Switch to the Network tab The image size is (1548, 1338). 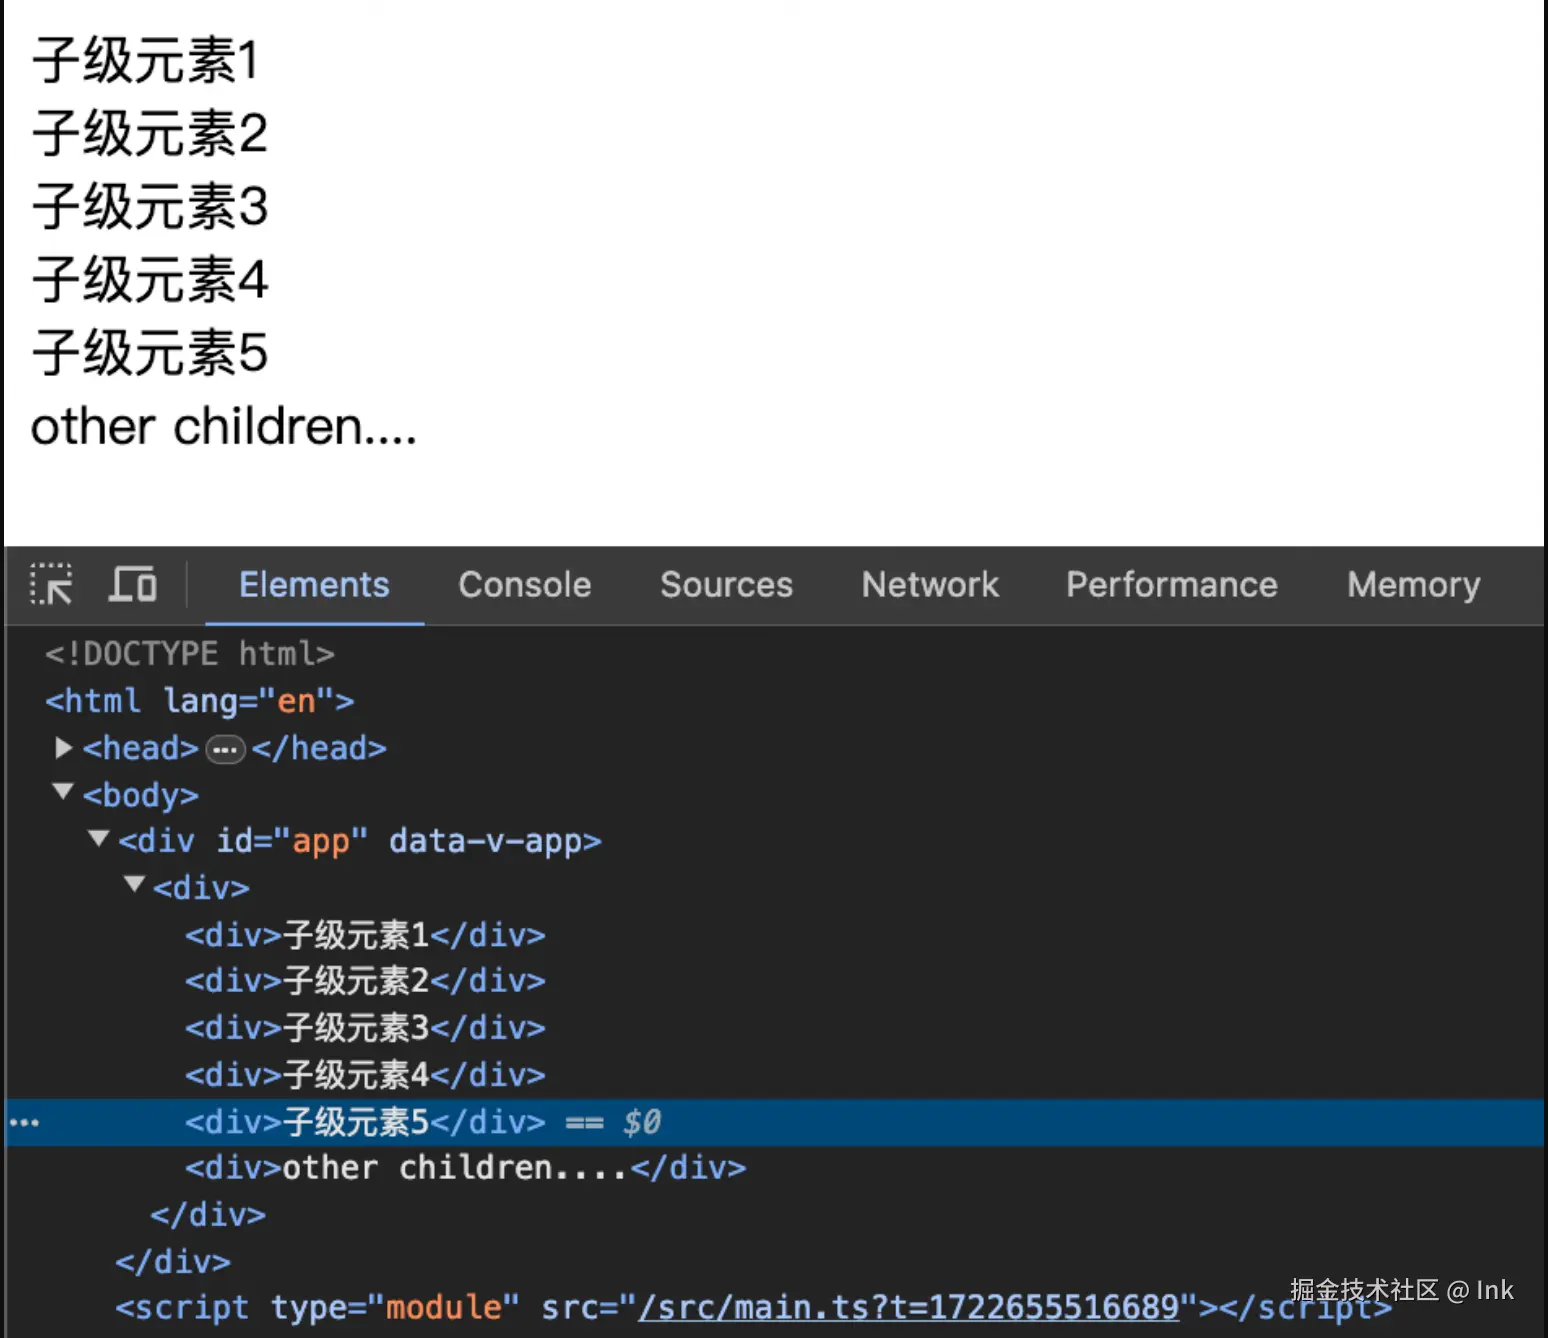pos(930,585)
